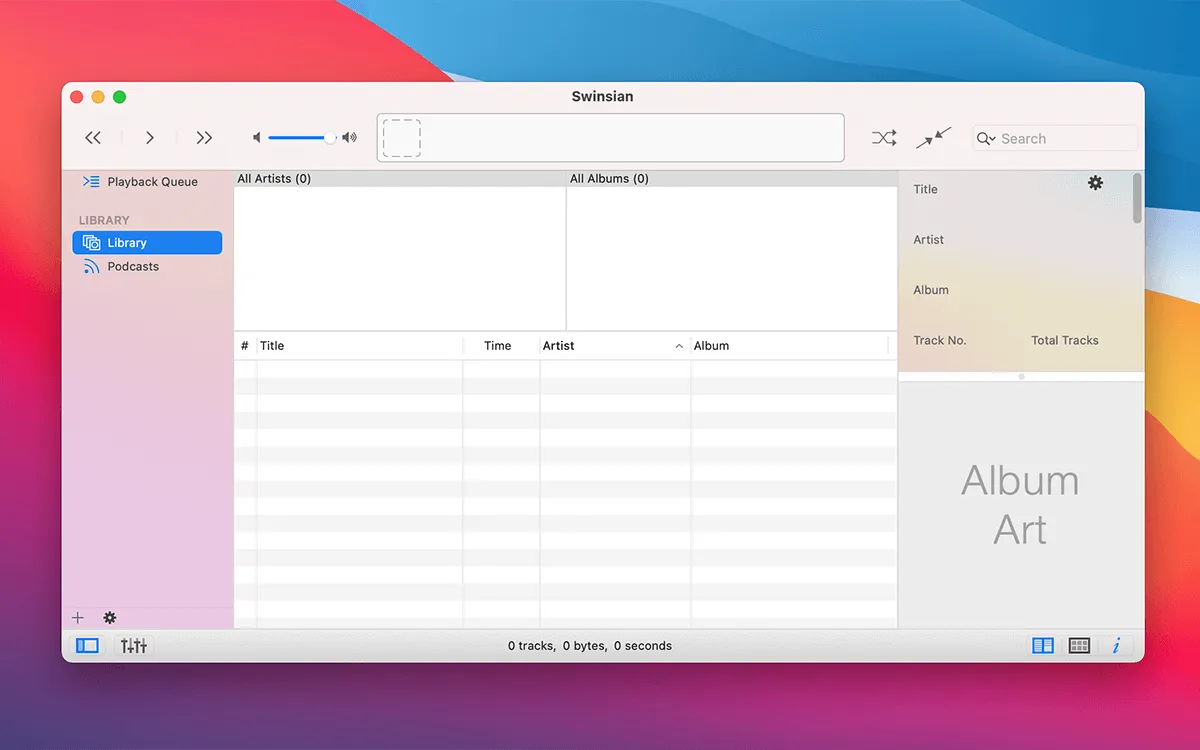Open the search options magnifier dropdown

pyautogui.click(x=986, y=139)
